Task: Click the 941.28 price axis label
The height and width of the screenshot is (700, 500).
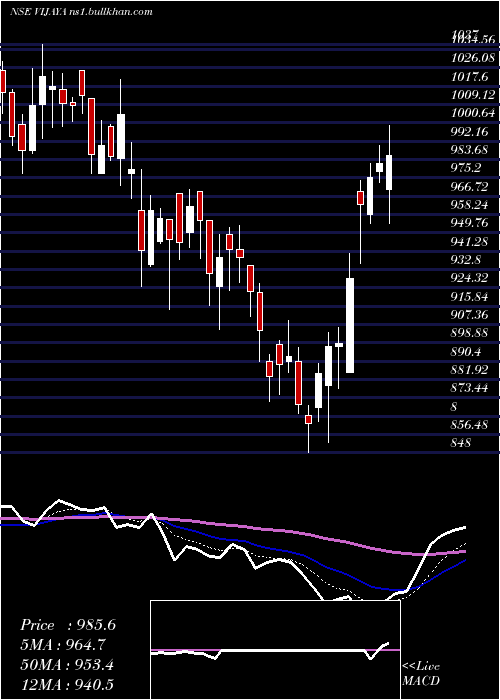Action: point(472,242)
